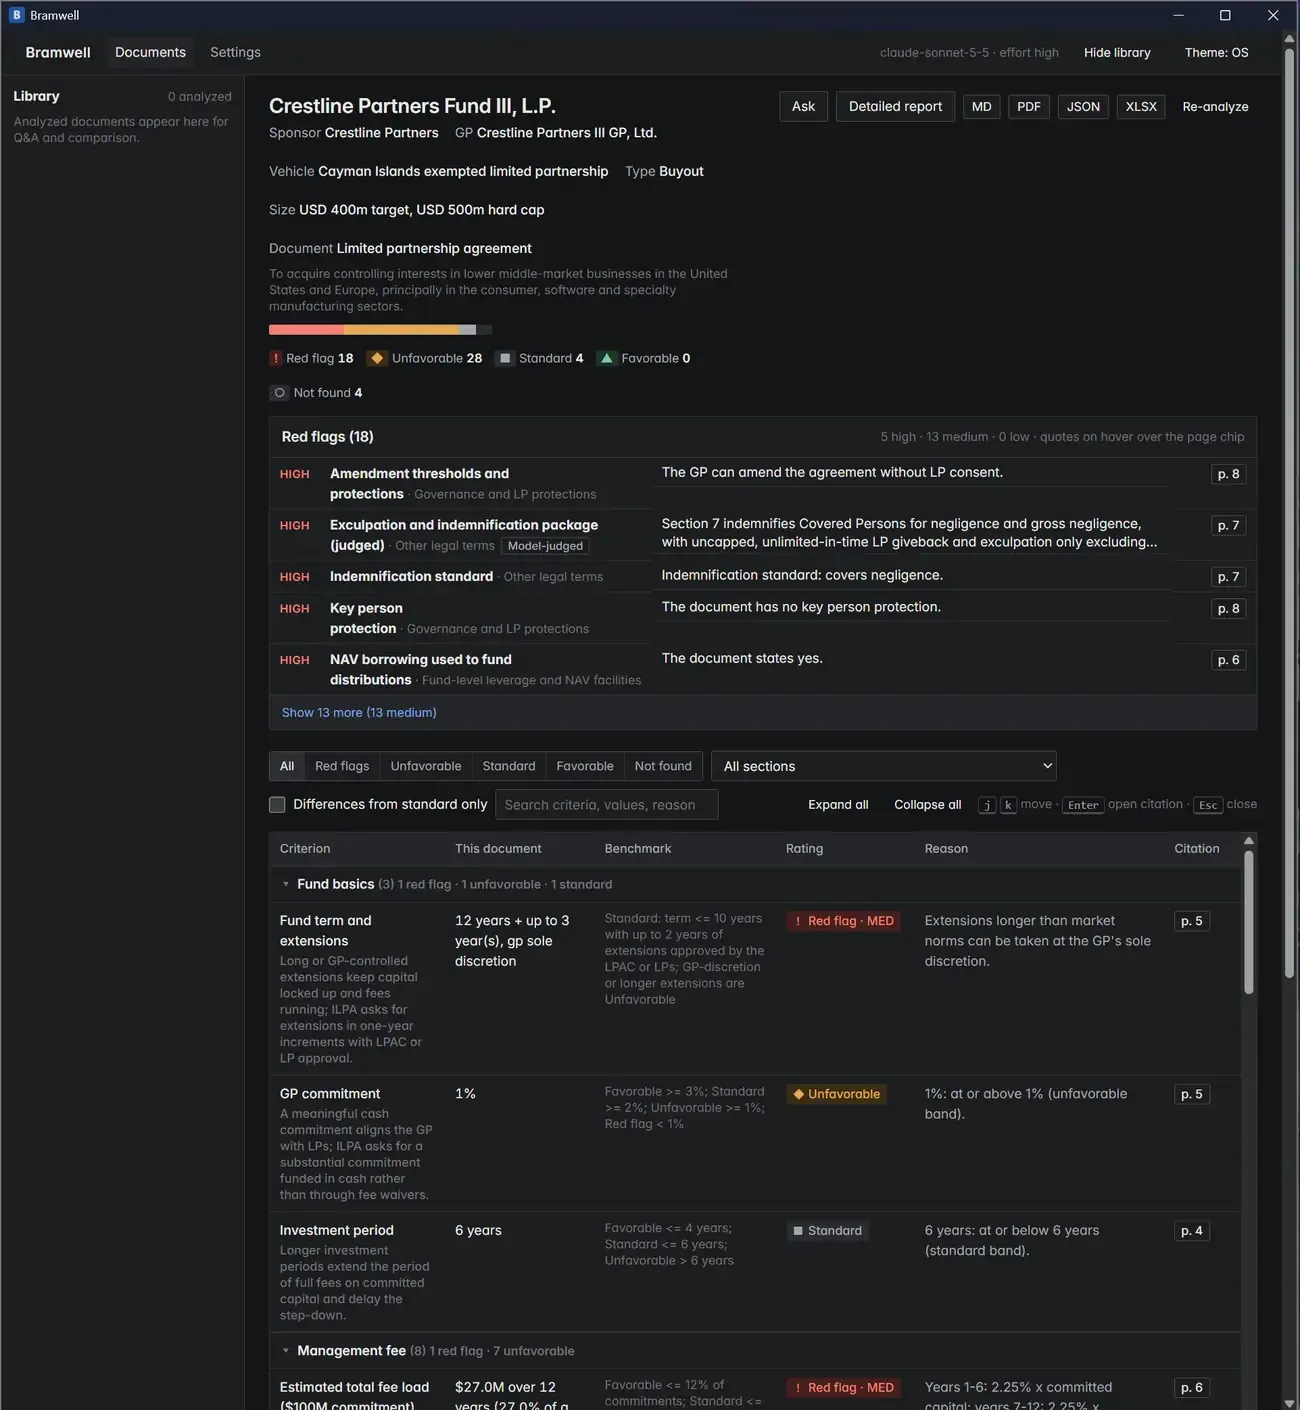Export as JSON
The height and width of the screenshot is (1410, 1300).
pos(1083,107)
